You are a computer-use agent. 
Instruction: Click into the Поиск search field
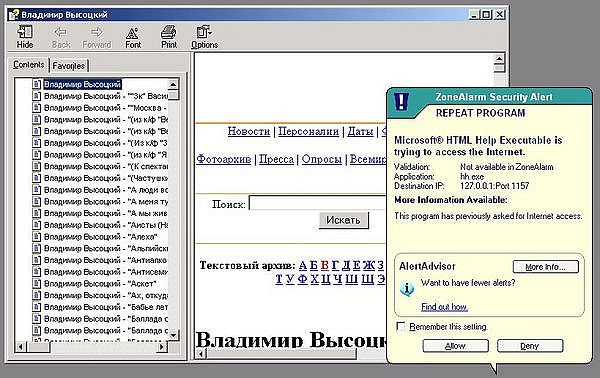318,203
